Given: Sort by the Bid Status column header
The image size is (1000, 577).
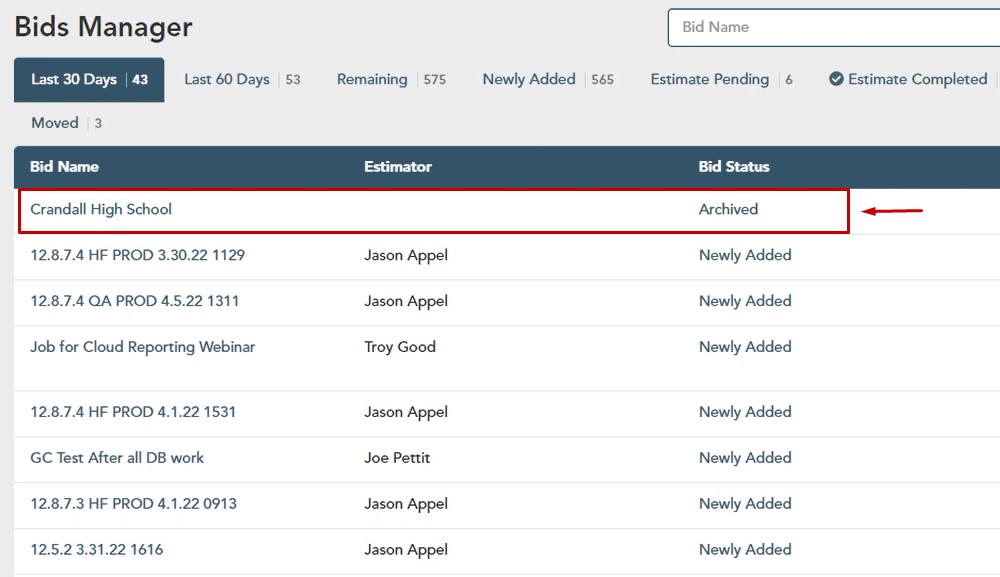Looking at the screenshot, I should (733, 167).
